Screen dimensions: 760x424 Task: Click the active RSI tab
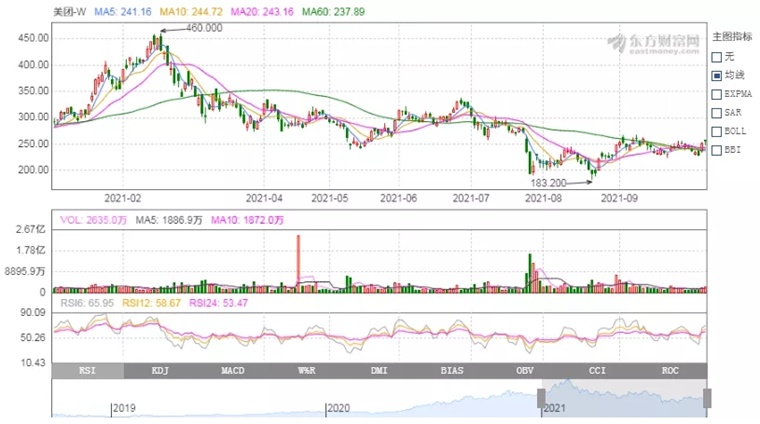[x=87, y=371]
